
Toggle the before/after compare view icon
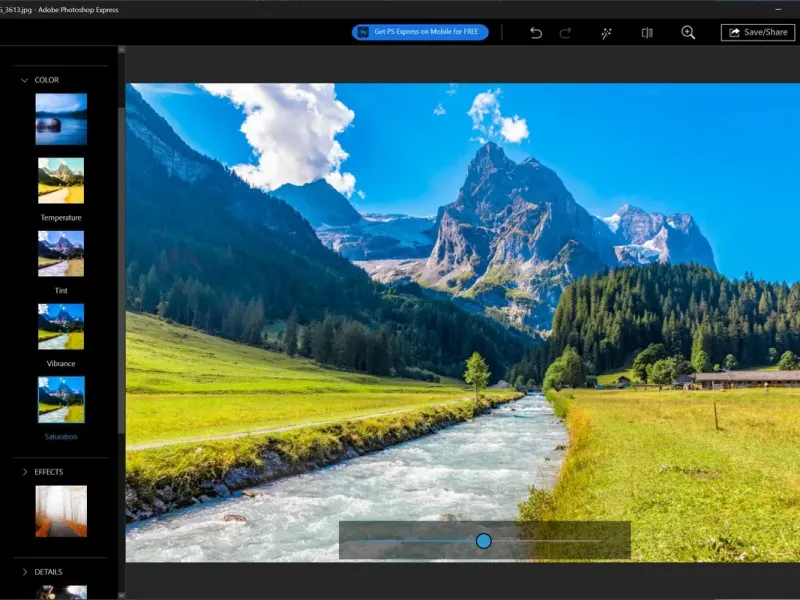point(647,33)
